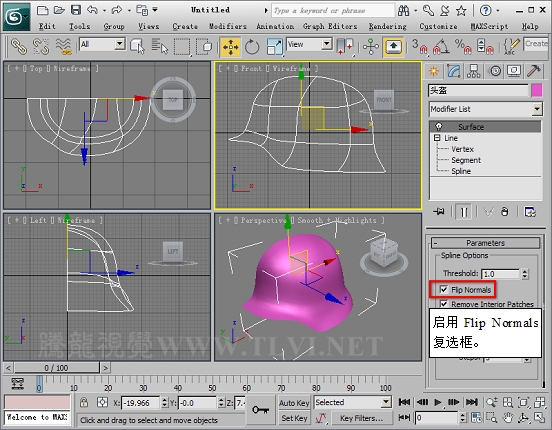Open the application logo menu button
Image resolution: width=552 pixels, height=430 pixels.
tap(17, 17)
